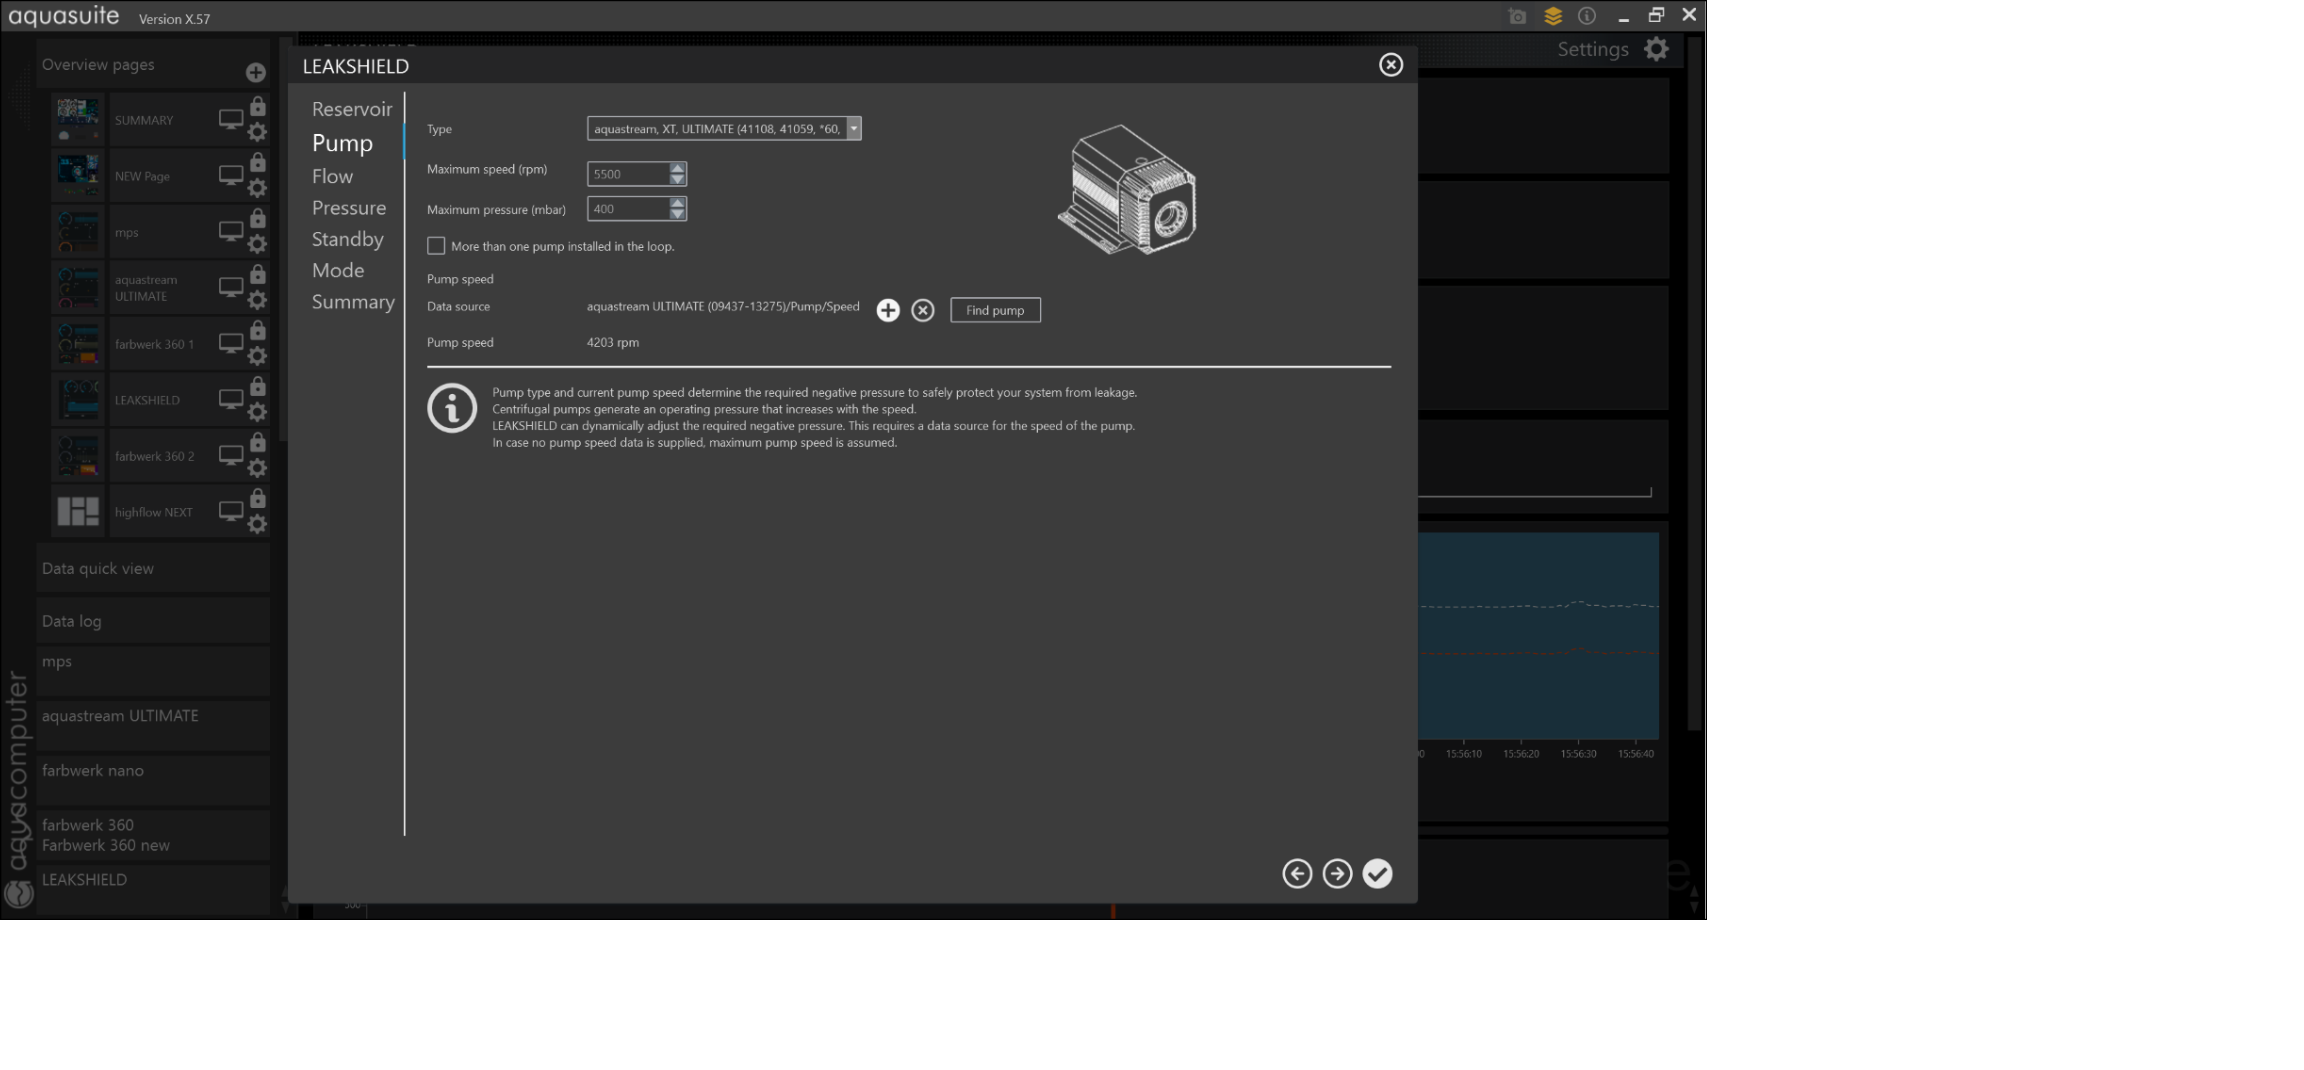2304x1070 pixels.
Task: Open gear for aquastream ULTIMATE overview page
Action: pyautogui.click(x=257, y=300)
